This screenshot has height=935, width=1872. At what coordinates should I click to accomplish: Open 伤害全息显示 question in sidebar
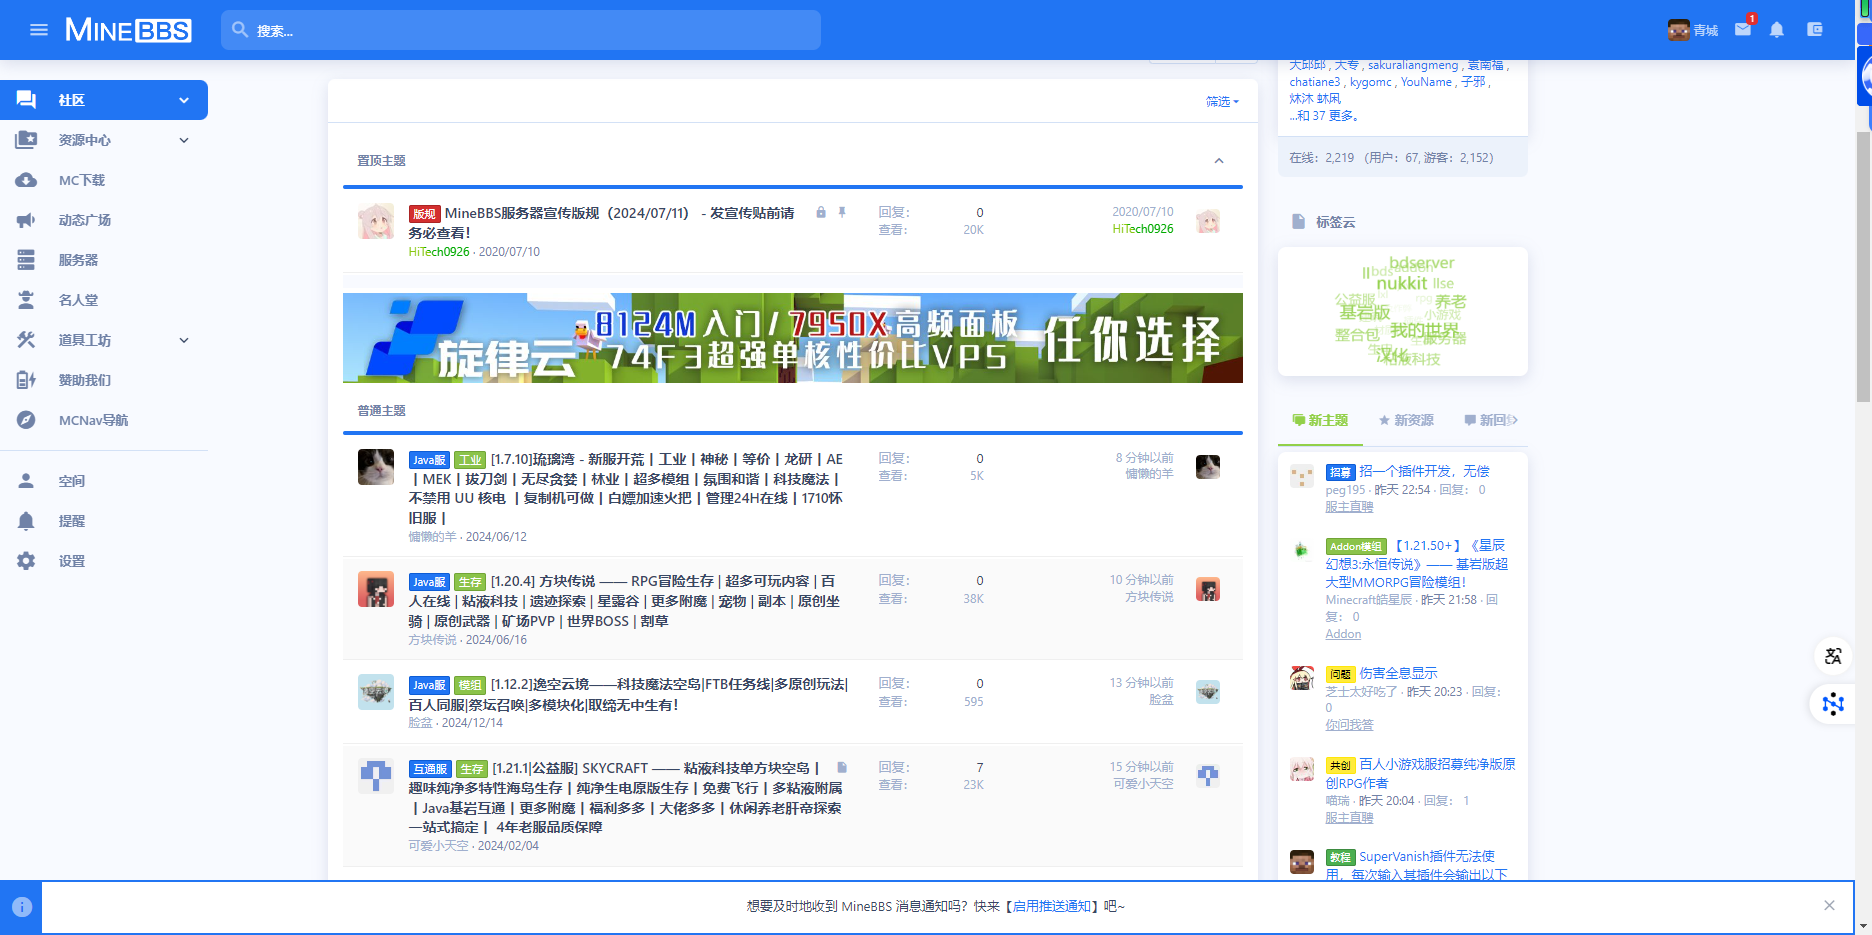[x=1398, y=673]
